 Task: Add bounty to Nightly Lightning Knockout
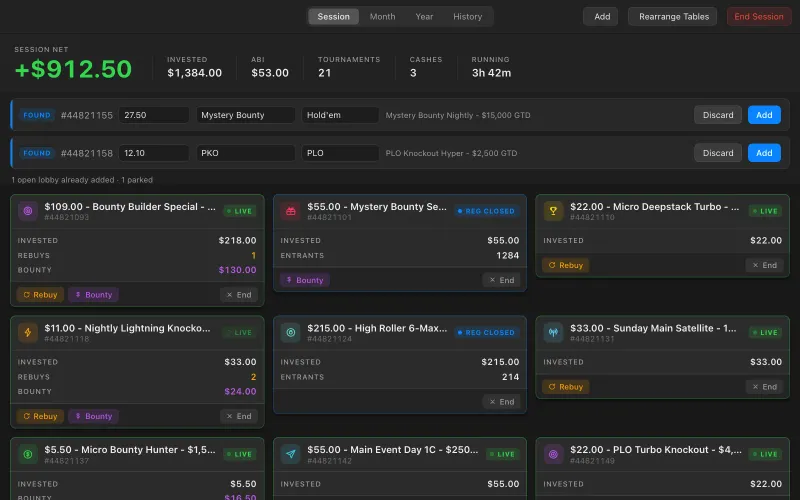point(93,416)
